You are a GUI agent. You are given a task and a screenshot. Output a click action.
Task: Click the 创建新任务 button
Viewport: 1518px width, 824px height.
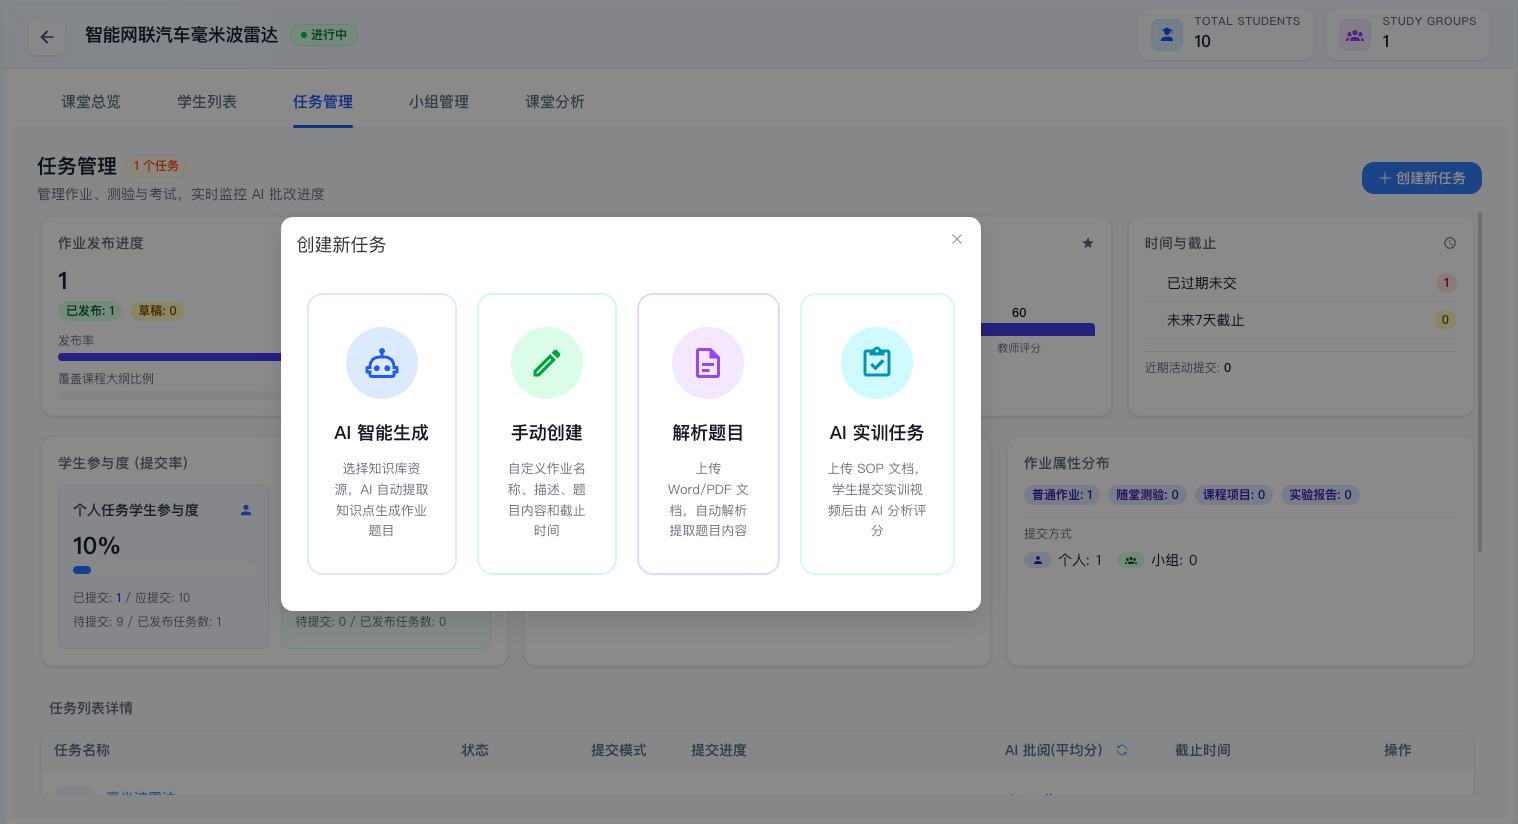click(x=1422, y=178)
